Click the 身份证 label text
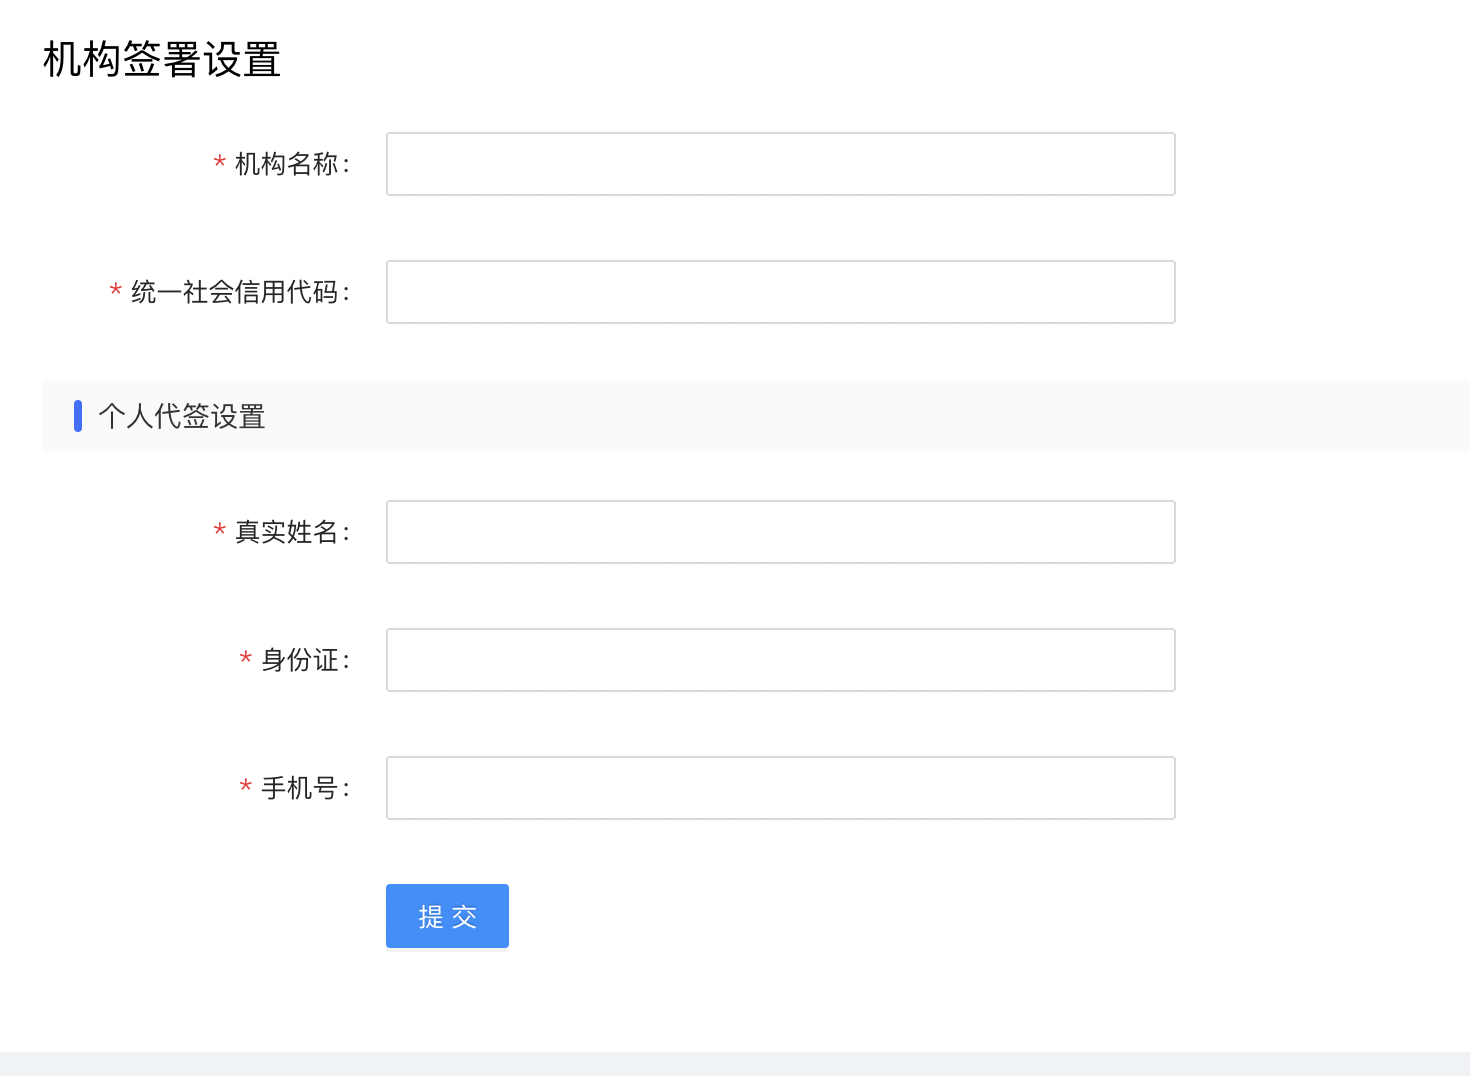1470x1076 pixels. point(300,660)
